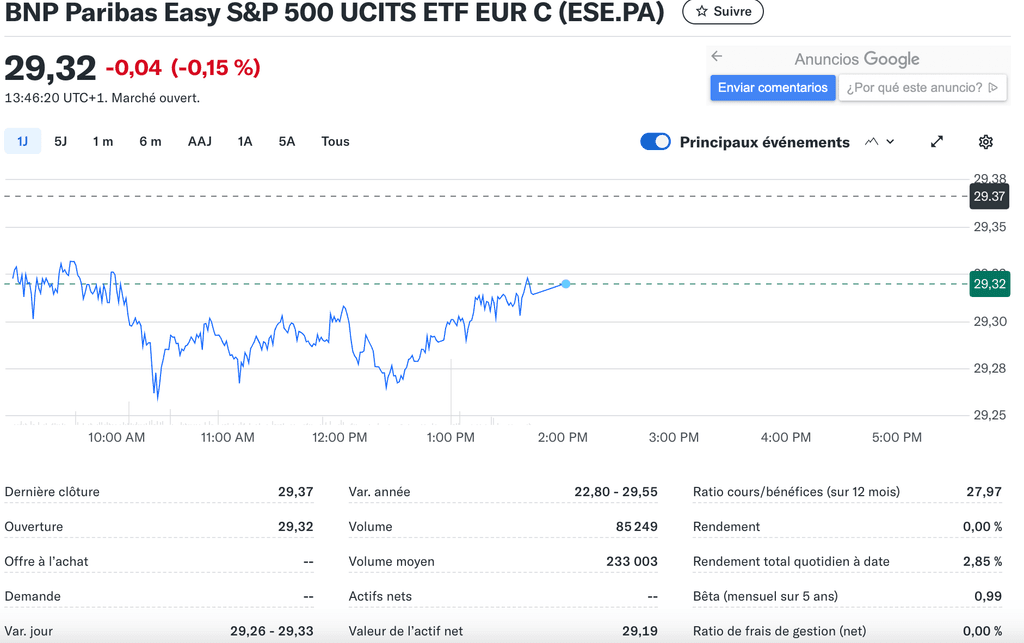Disable the Principaux événements toggle
Viewport: 1024px width, 643px height.
click(x=655, y=141)
